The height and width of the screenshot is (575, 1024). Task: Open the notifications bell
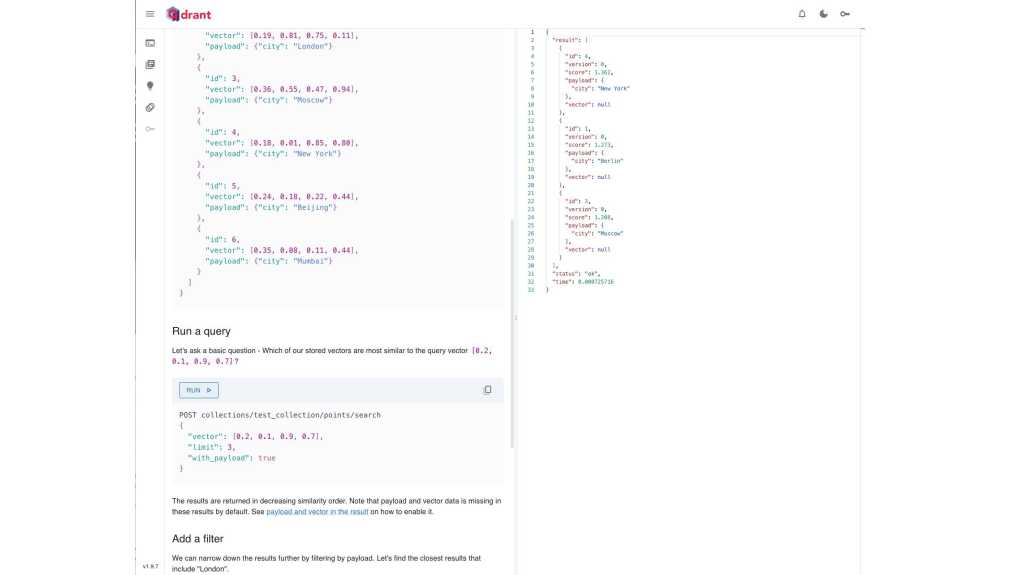tap(801, 14)
